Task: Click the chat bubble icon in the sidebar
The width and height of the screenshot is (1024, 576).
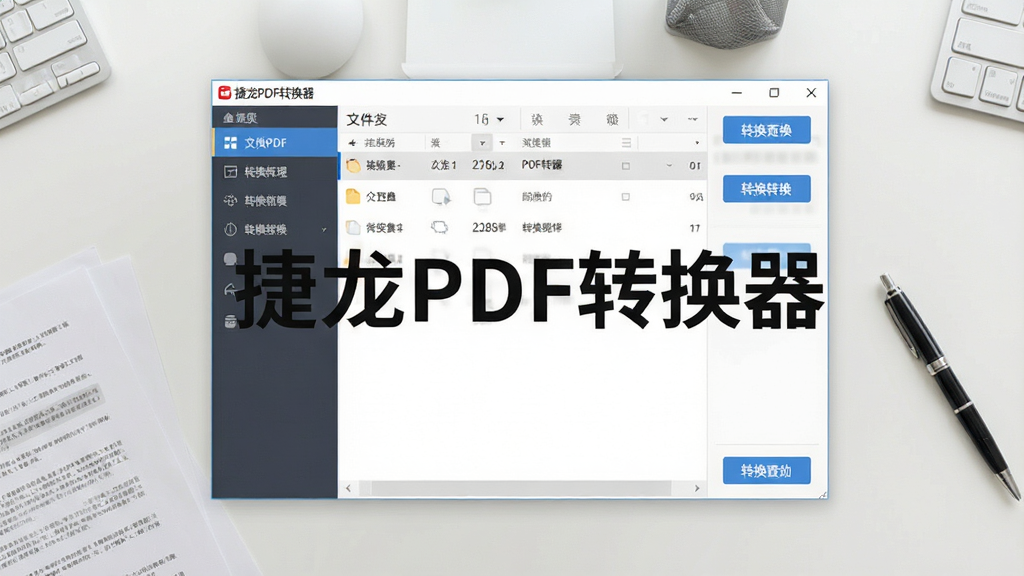Action: click(x=230, y=259)
